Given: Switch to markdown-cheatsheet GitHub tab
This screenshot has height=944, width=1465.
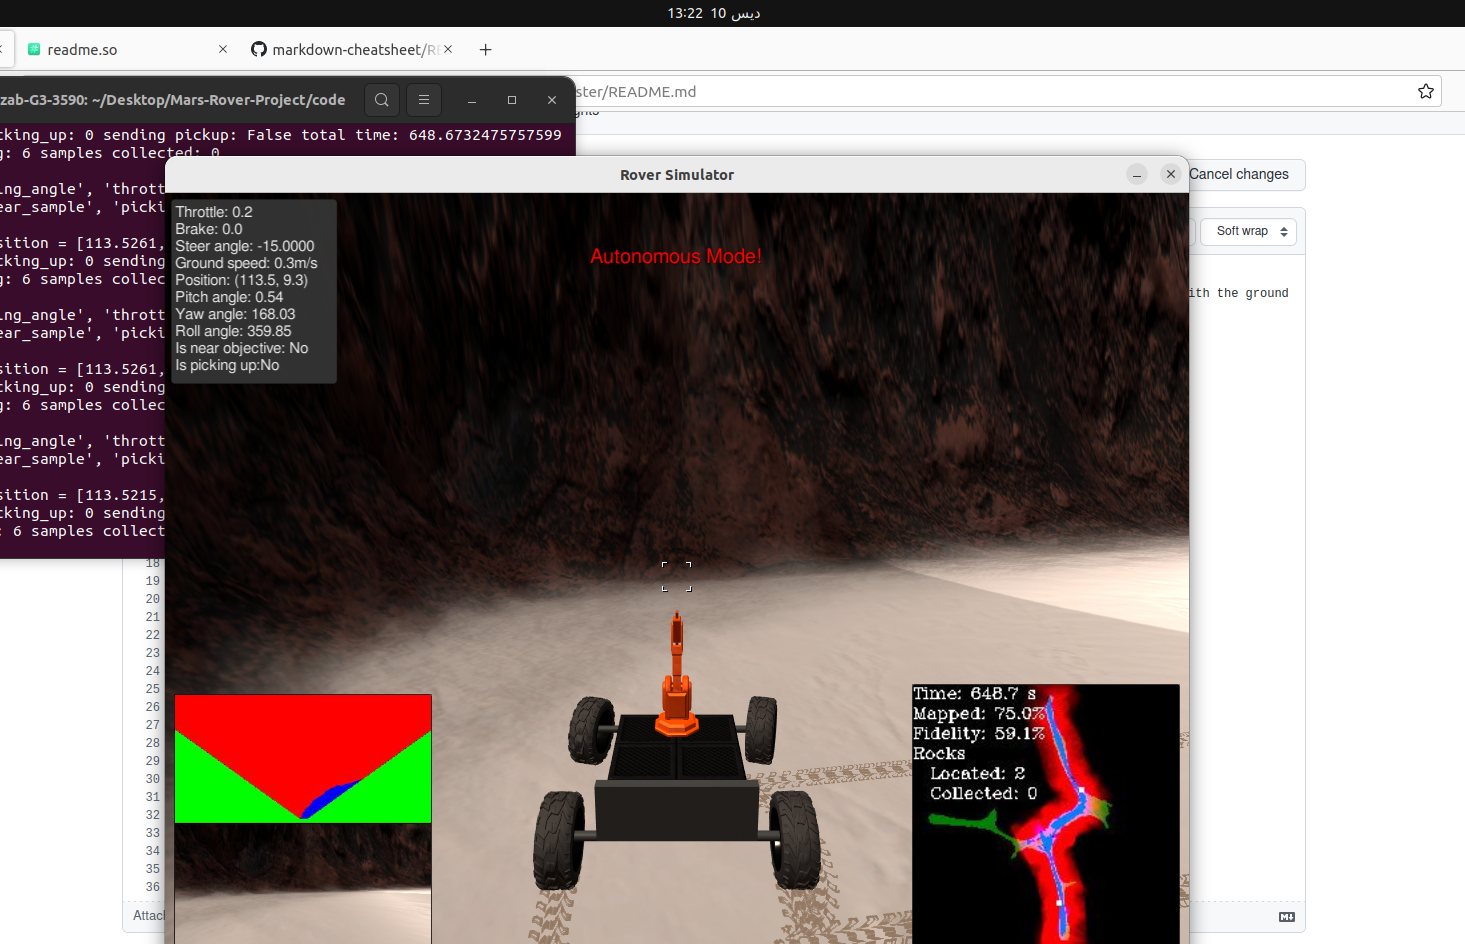Looking at the screenshot, I should pos(345,49).
